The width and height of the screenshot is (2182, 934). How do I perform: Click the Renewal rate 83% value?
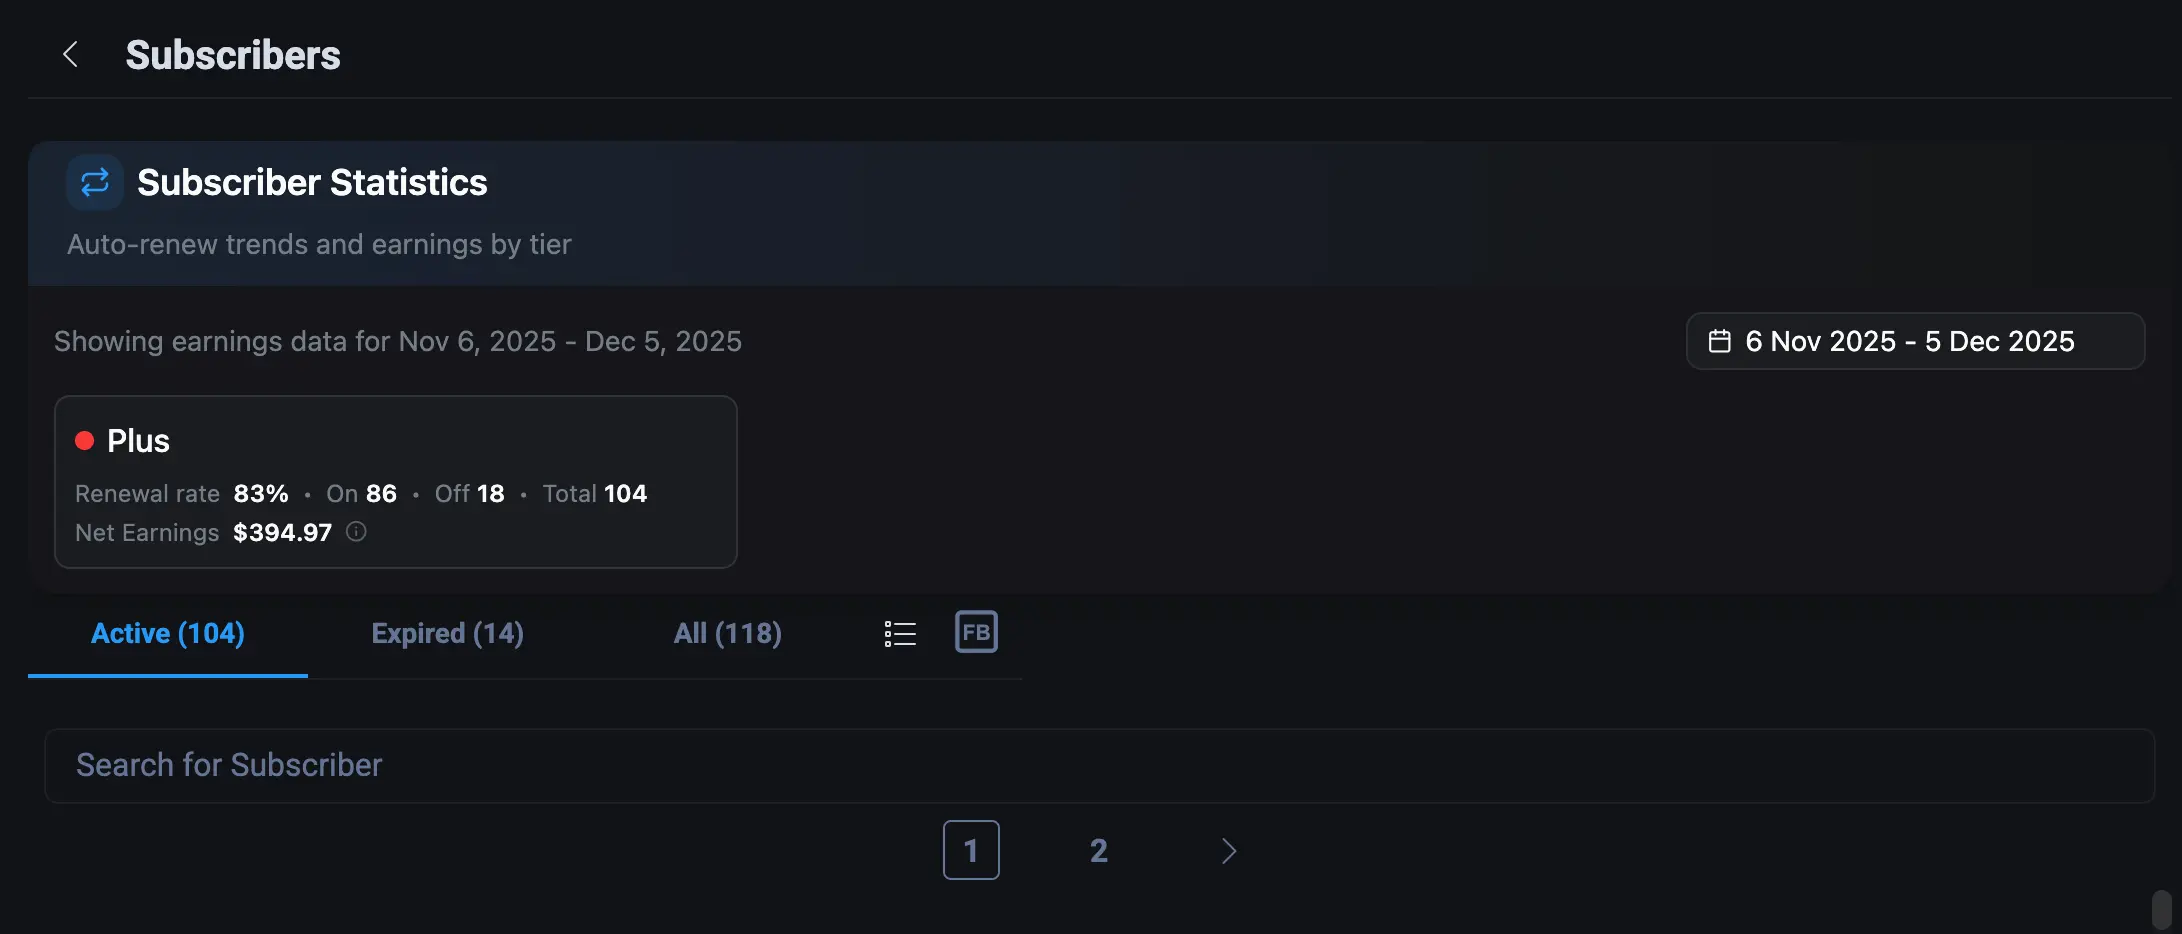coord(260,493)
